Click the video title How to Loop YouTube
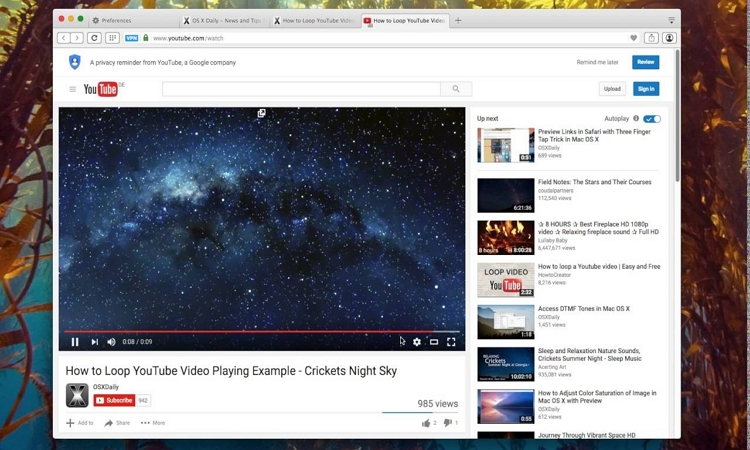Screen dimensions: 750x450 pyautogui.click(x=231, y=371)
